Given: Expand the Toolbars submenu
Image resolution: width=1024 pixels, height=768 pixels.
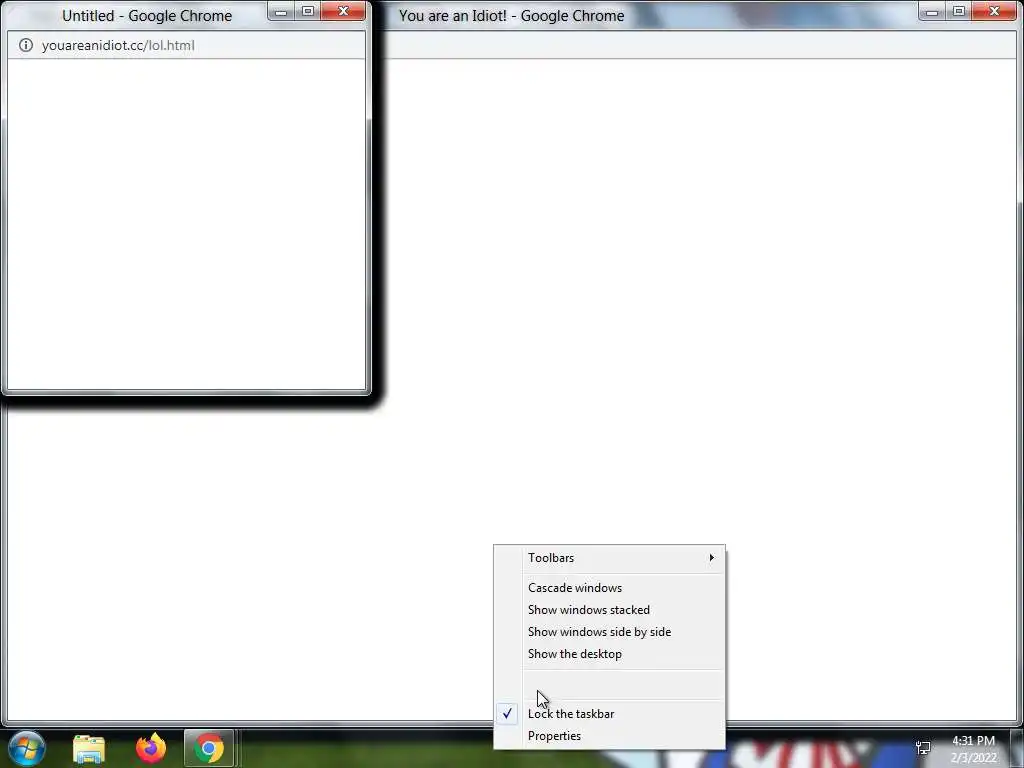Looking at the screenshot, I should click(609, 558).
